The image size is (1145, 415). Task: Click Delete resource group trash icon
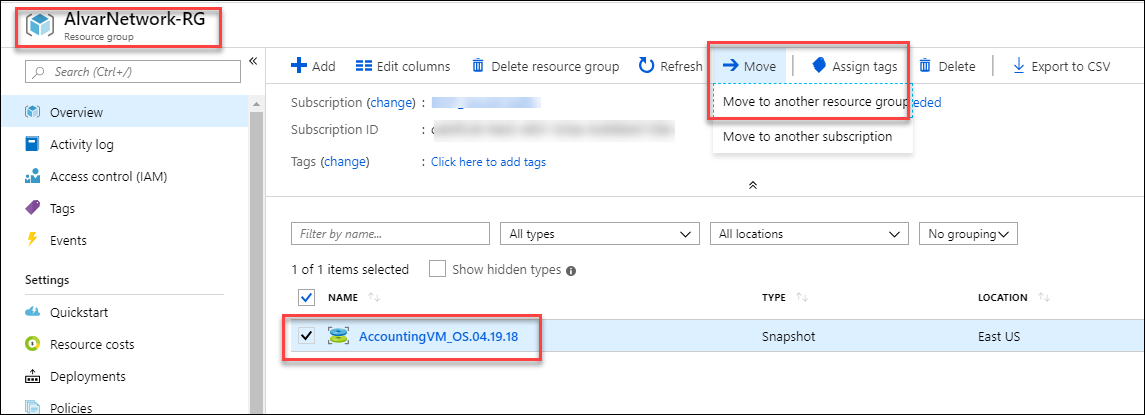pos(478,66)
